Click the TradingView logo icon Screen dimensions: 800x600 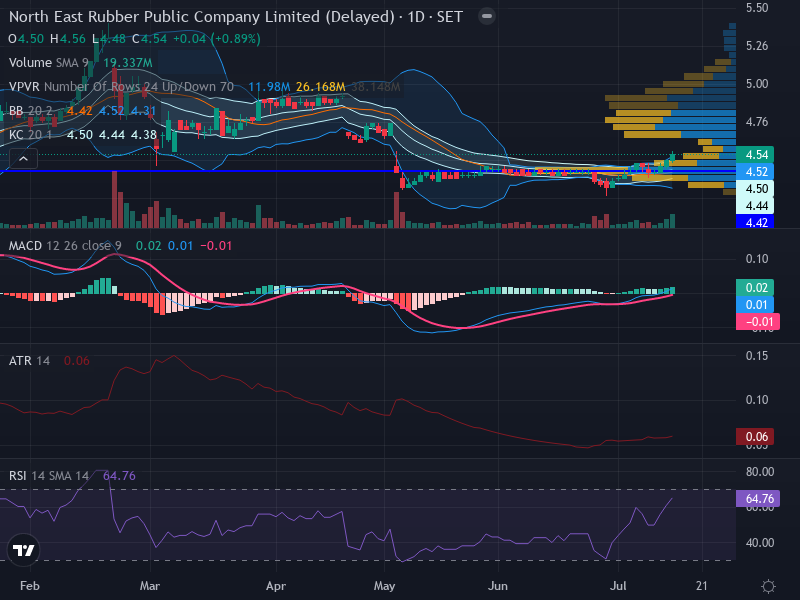point(23,550)
